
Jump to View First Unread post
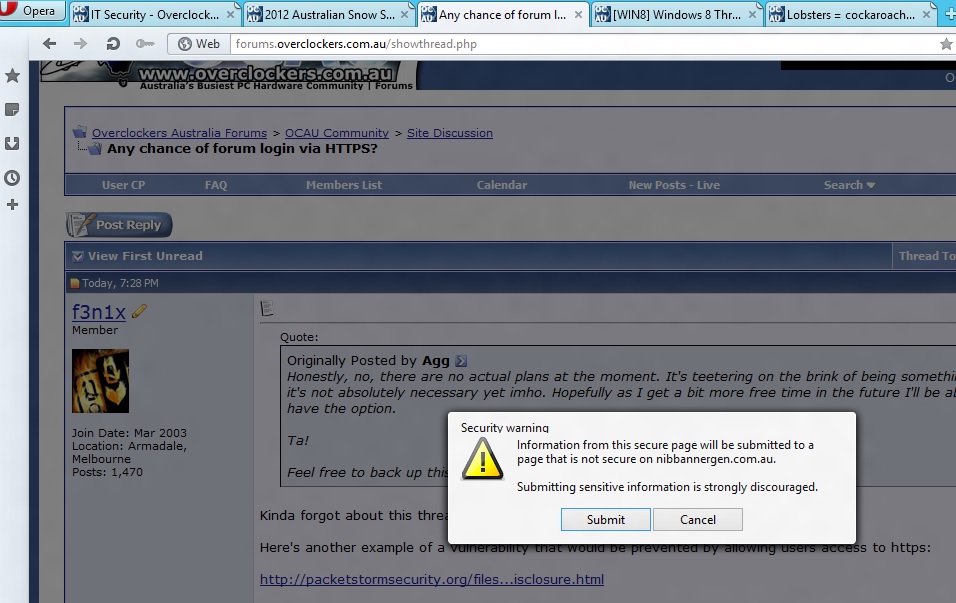[144, 256]
